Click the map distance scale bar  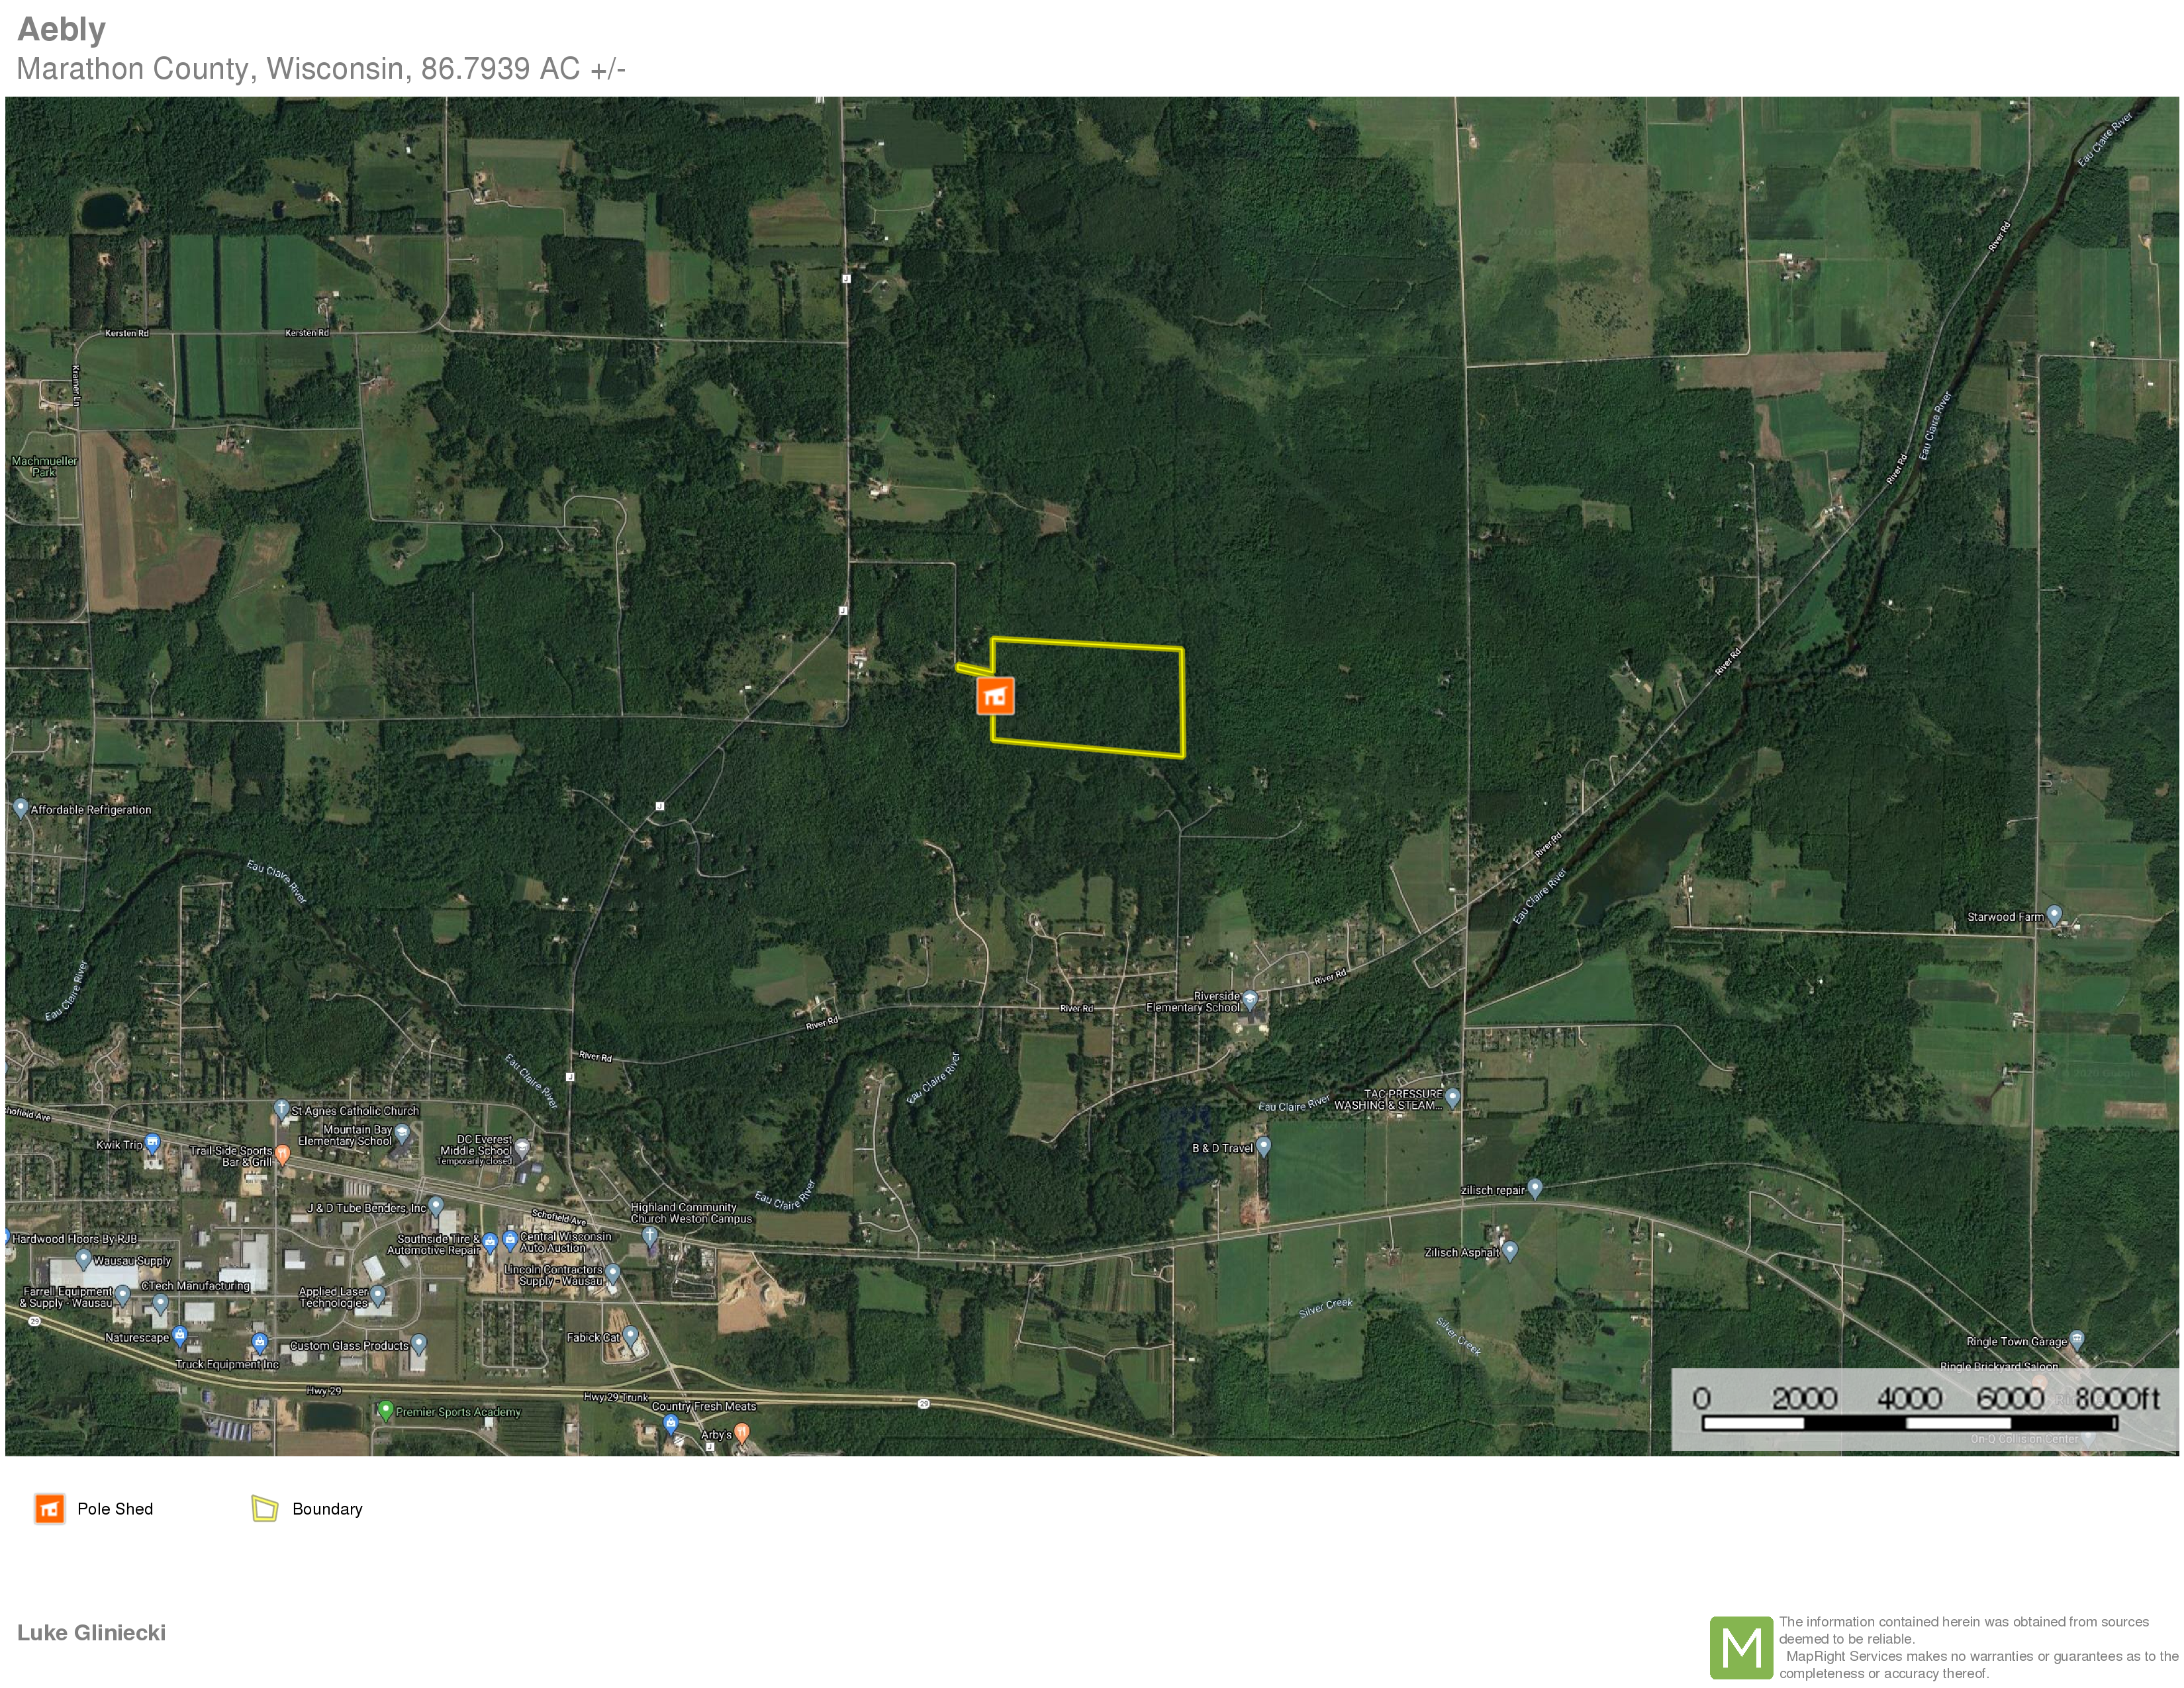click(x=1909, y=1422)
